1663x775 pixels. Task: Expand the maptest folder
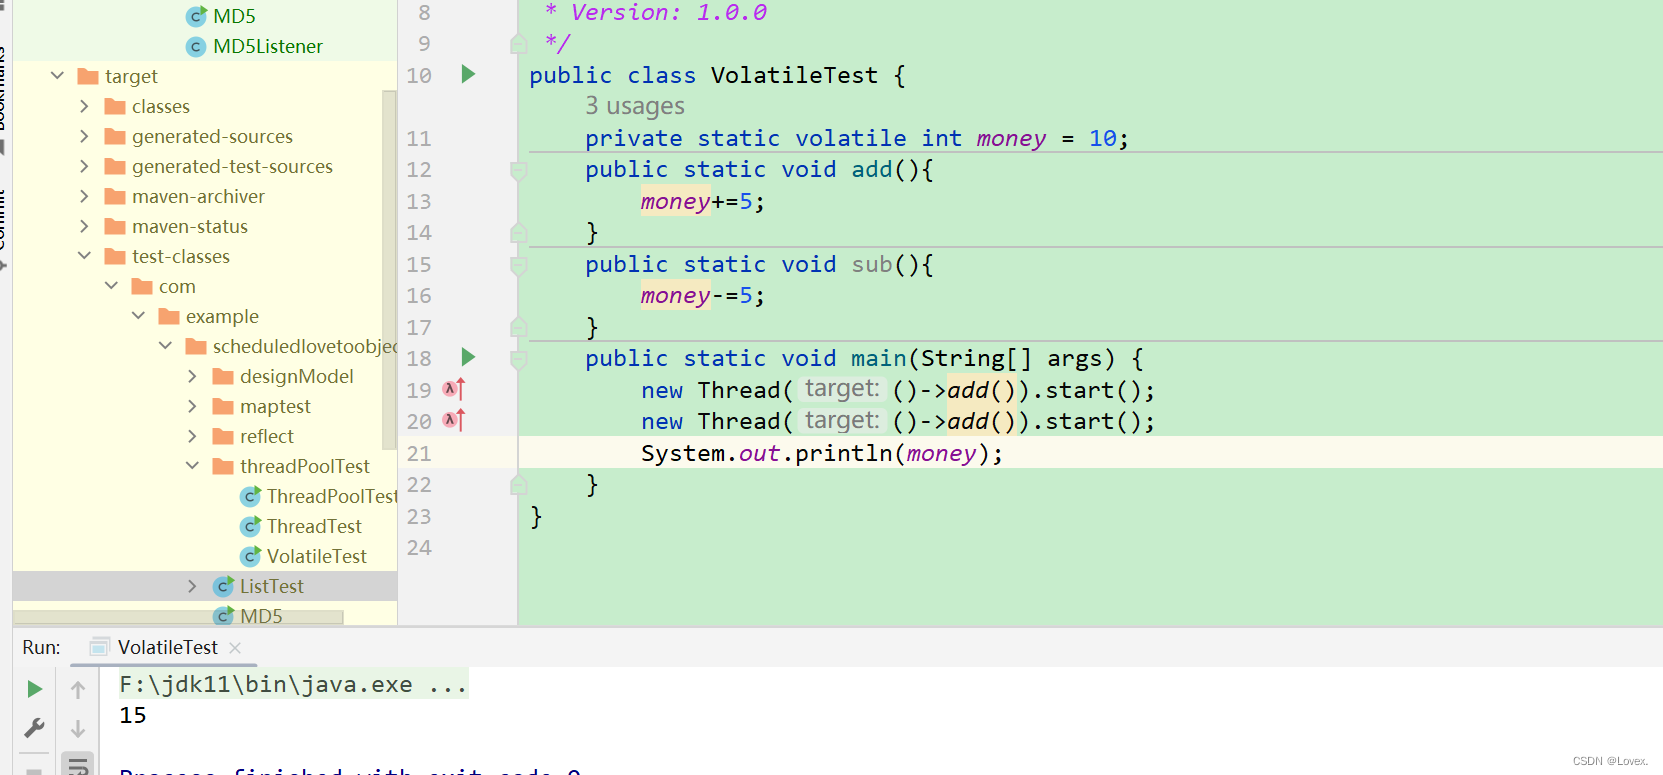point(192,406)
